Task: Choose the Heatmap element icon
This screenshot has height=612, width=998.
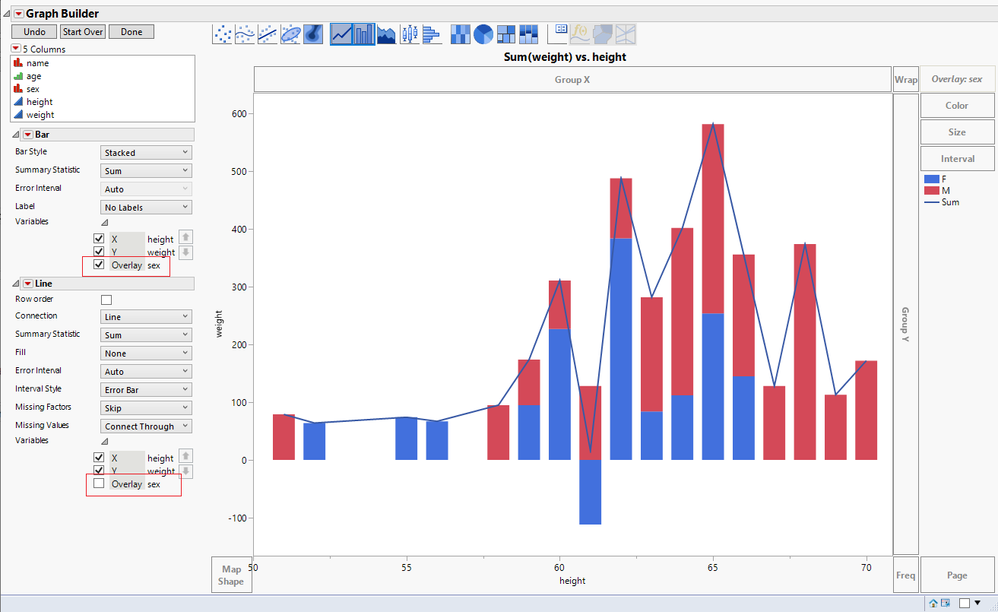Action: [460, 34]
